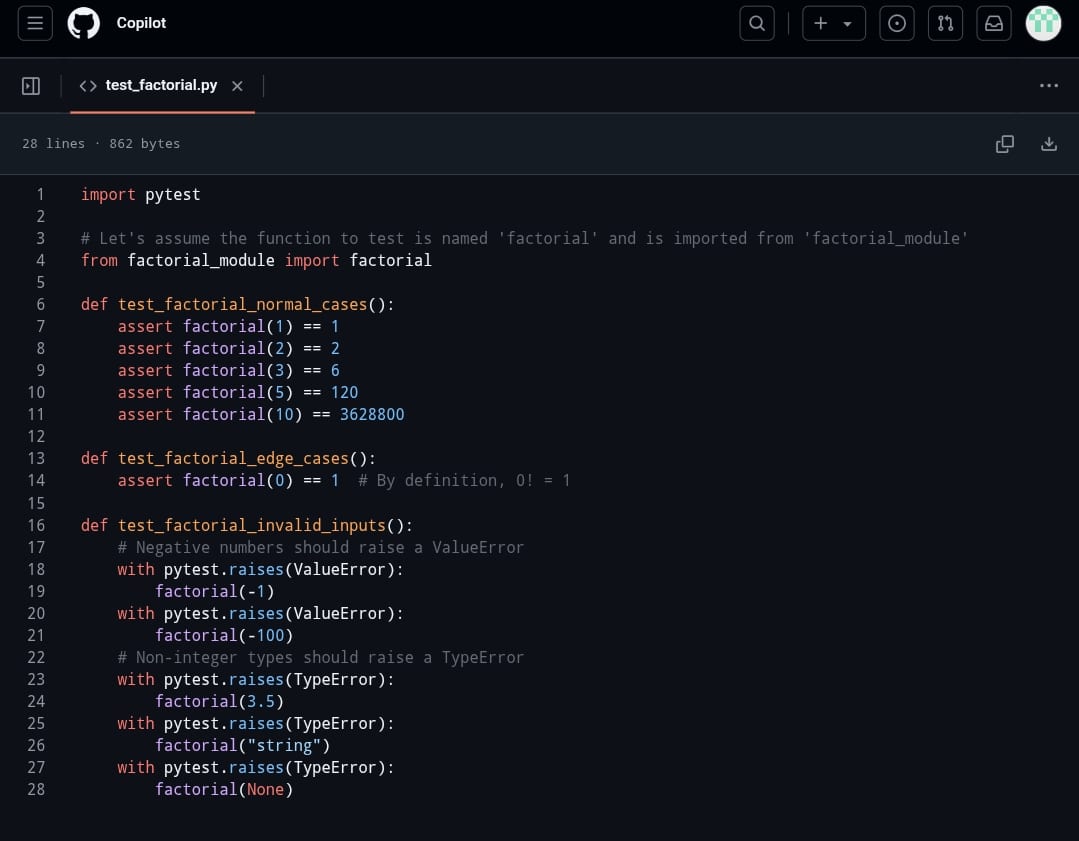
Task: Click the '28 lines · 862 bytes' text
Action: (x=101, y=144)
